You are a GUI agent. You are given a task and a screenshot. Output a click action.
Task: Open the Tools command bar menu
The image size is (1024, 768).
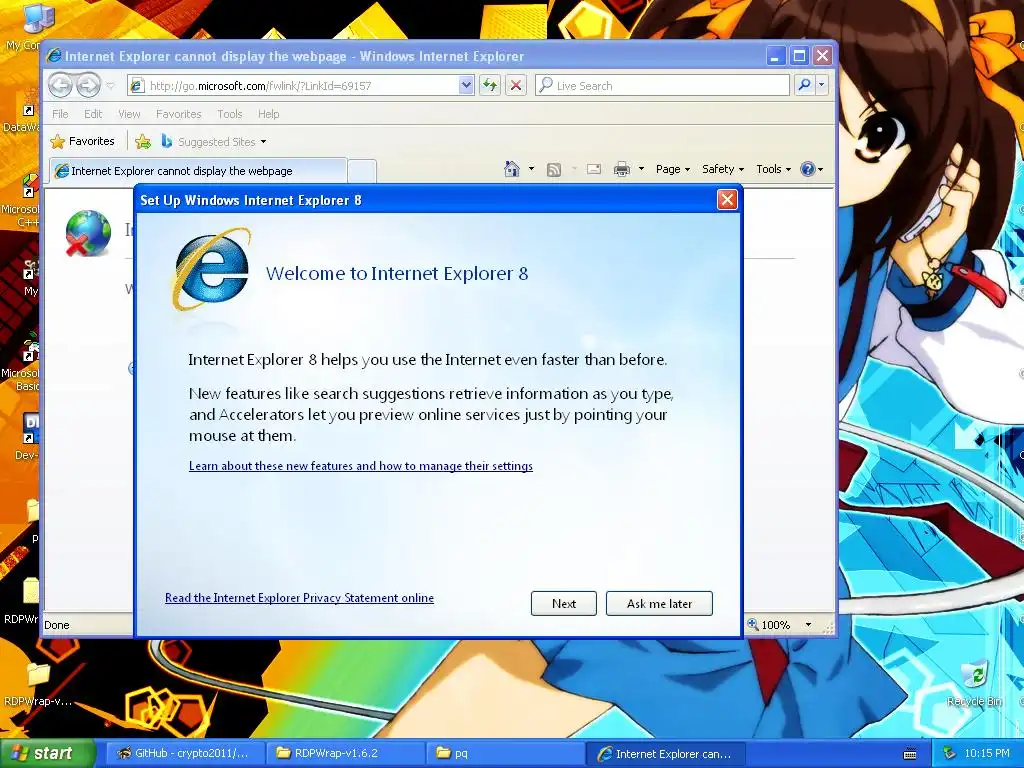[773, 169]
